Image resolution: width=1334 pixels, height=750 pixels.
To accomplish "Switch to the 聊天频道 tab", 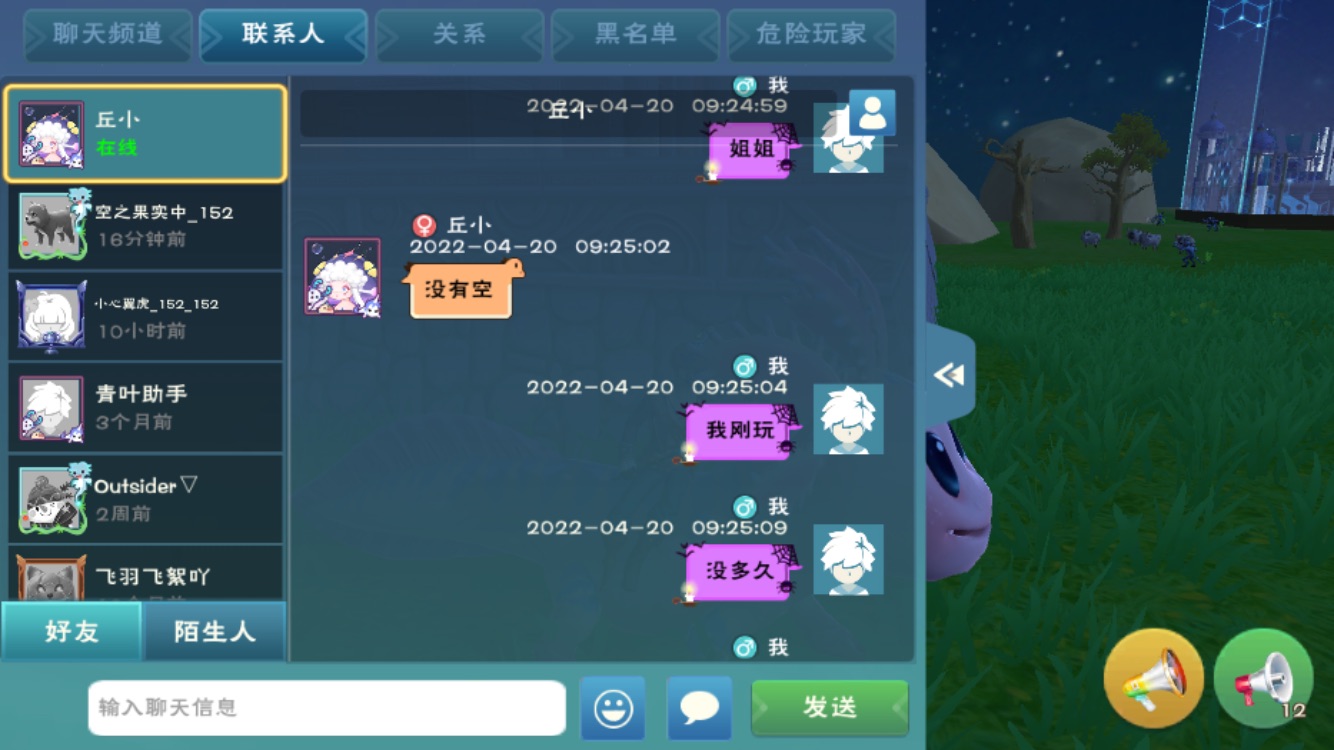I will (108, 35).
